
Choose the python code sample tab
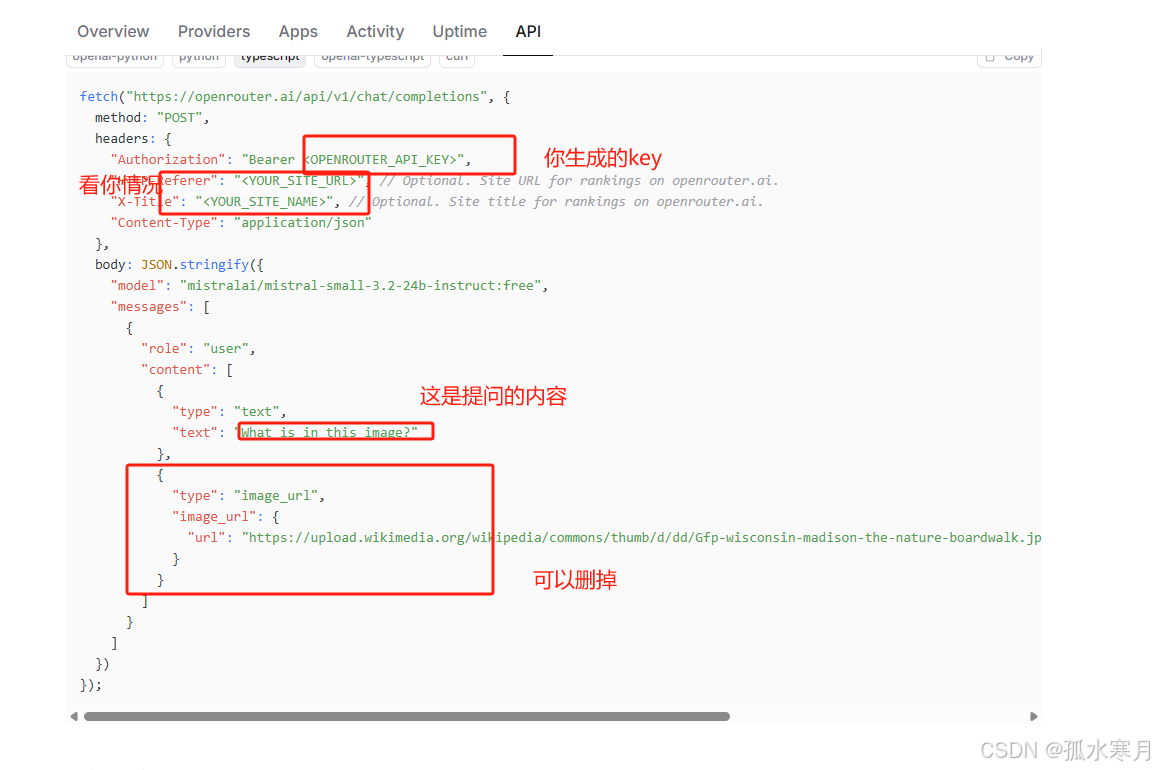pyautogui.click(x=199, y=58)
